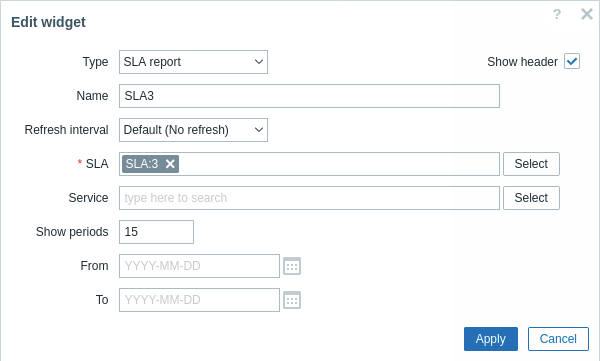600x361 pixels.
Task: Focus the Name text field
Action: click(309, 96)
